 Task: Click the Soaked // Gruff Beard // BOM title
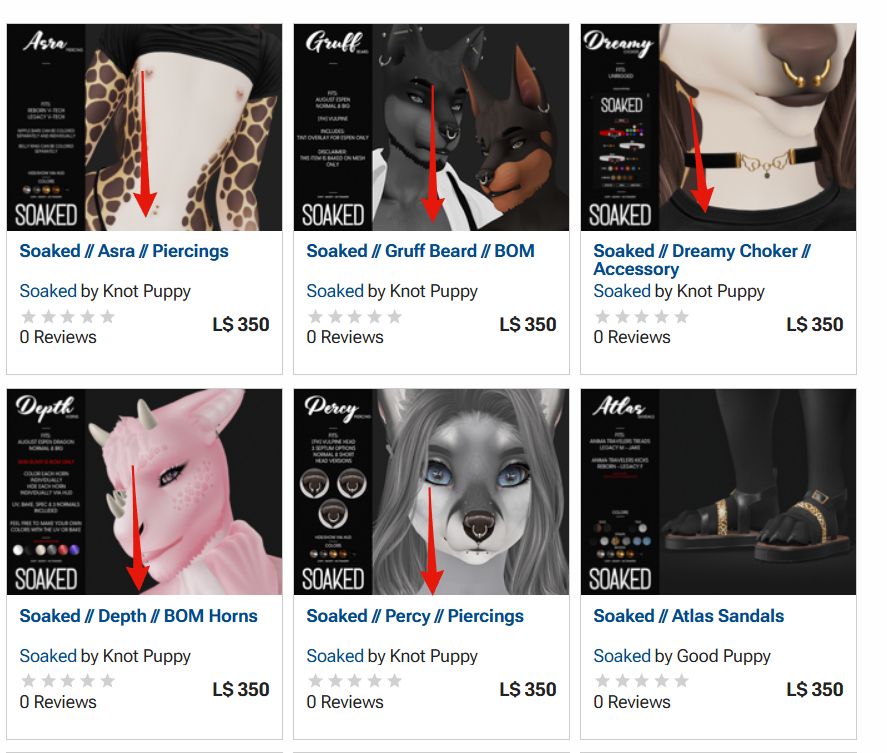point(420,251)
